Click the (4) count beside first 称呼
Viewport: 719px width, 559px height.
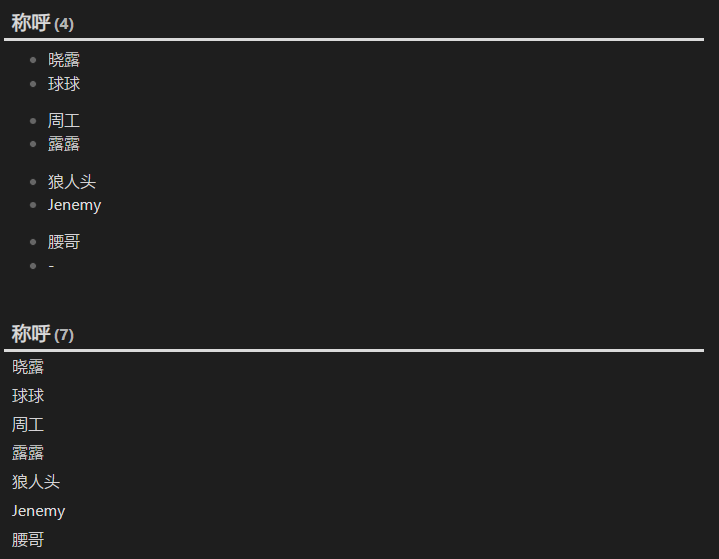pos(64,24)
